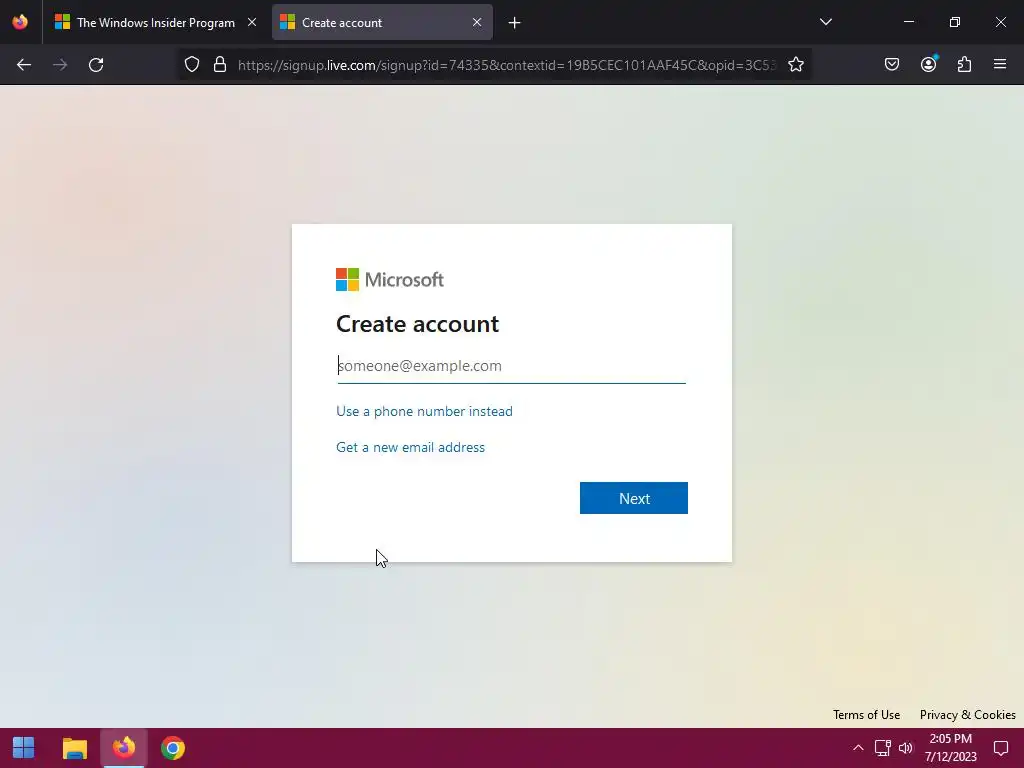
Task: Restore down the Firefox window
Action: [x=954, y=22]
